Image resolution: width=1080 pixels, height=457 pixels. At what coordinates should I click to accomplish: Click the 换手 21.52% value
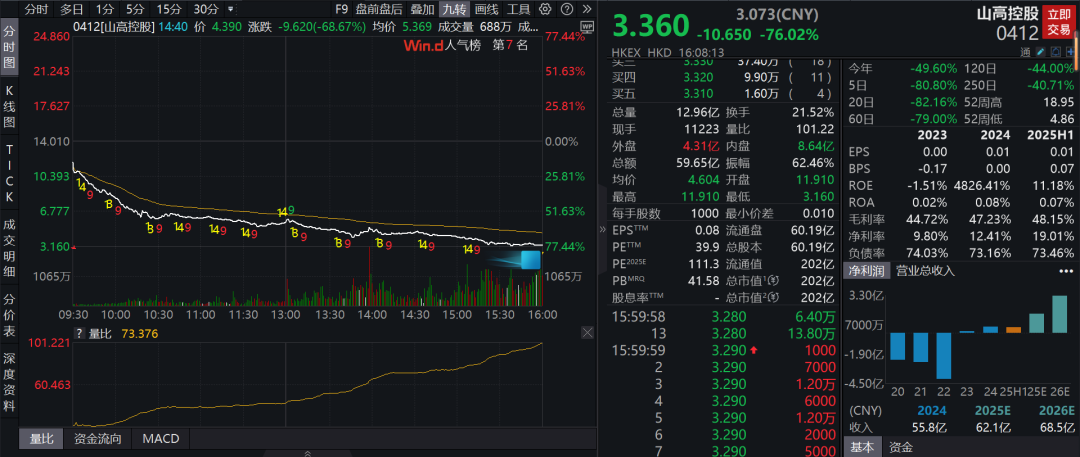pyautogui.click(x=814, y=112)
